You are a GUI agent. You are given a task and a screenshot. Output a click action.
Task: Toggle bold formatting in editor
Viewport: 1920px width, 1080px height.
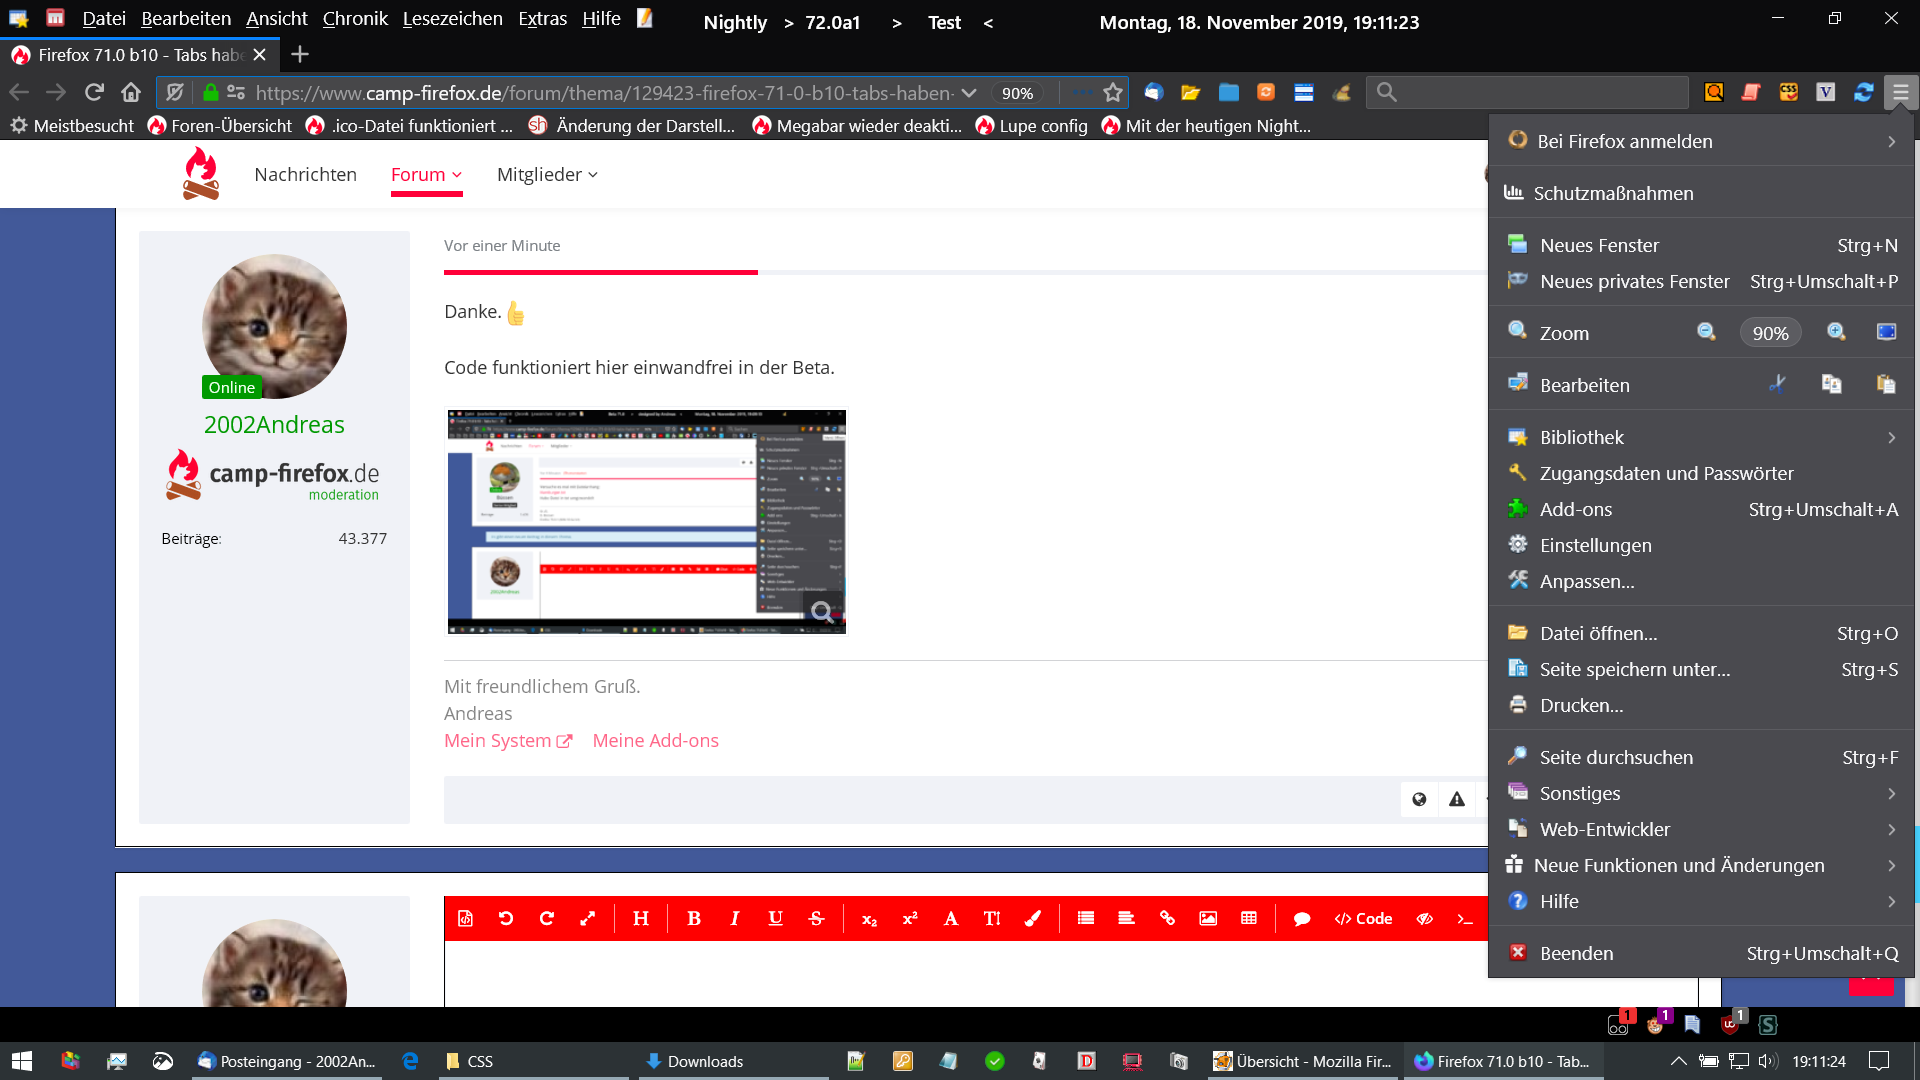(x=694, y=918)
